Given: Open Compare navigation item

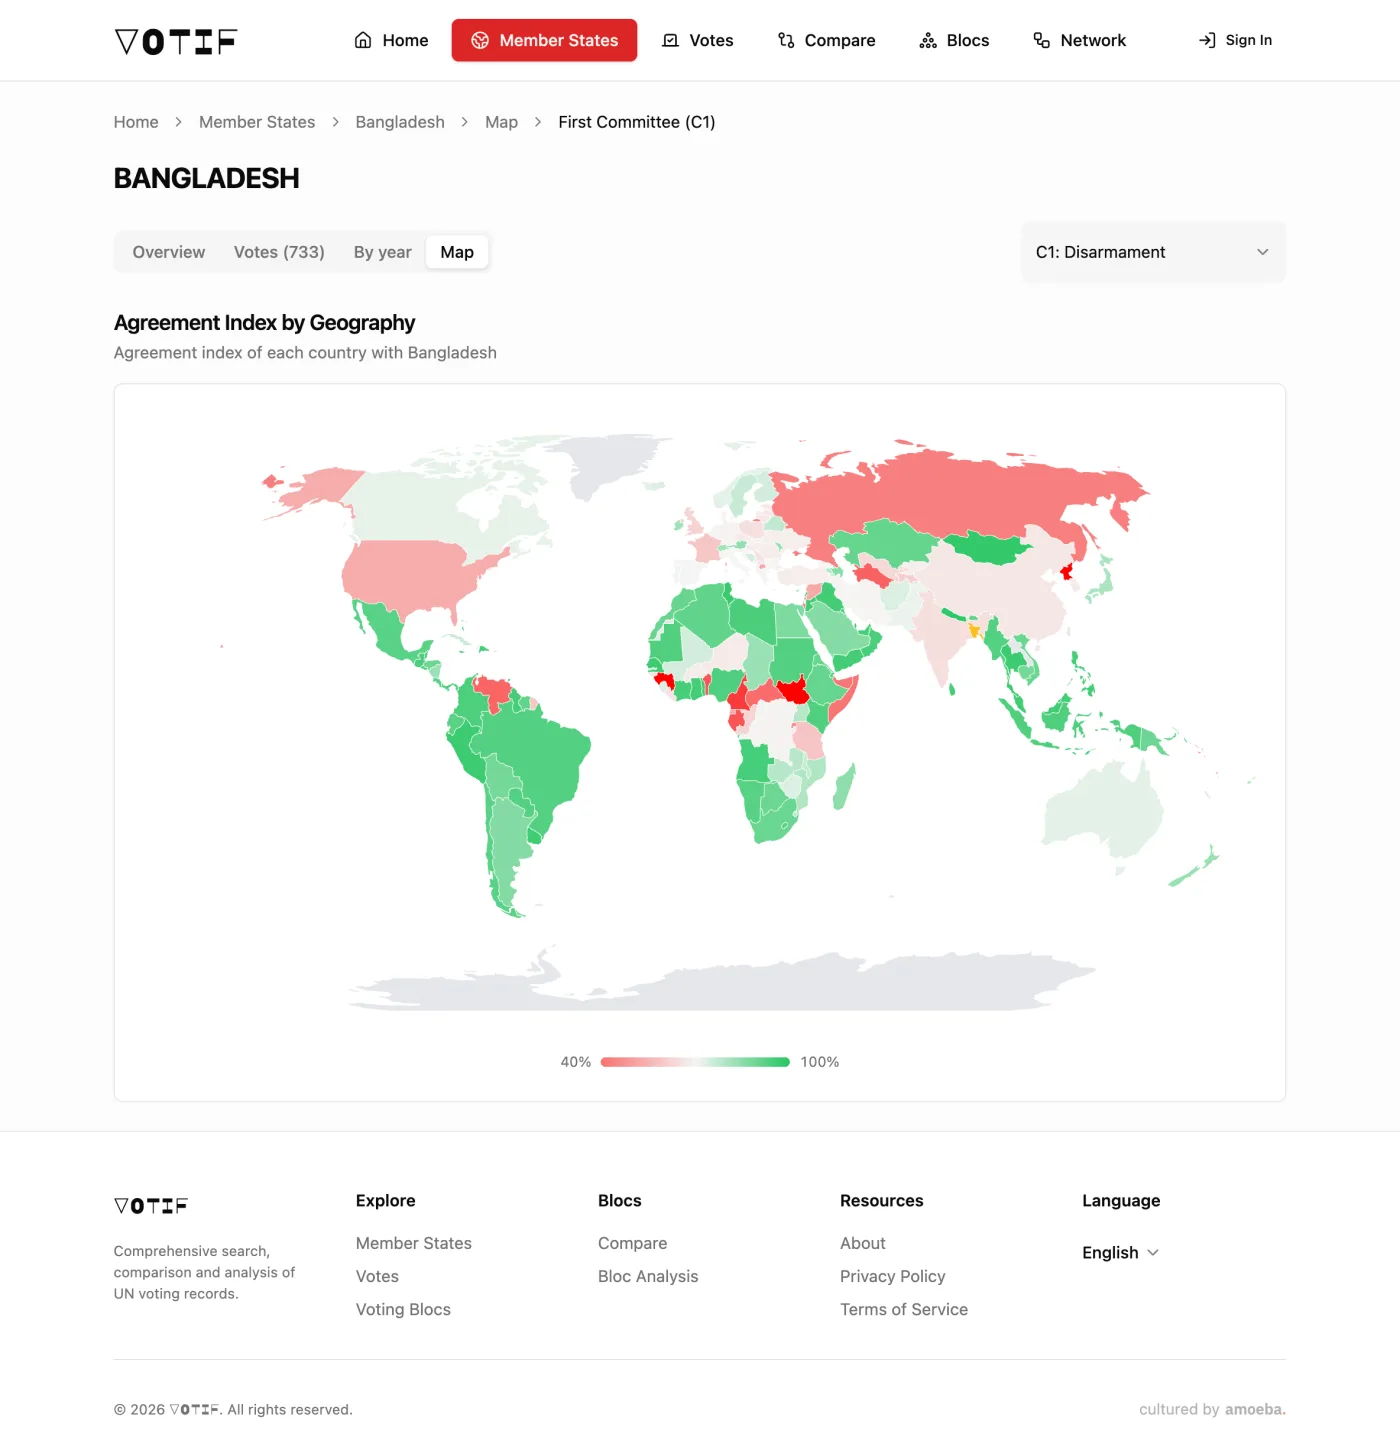Looking at the screenshot, I should (826, 40).
